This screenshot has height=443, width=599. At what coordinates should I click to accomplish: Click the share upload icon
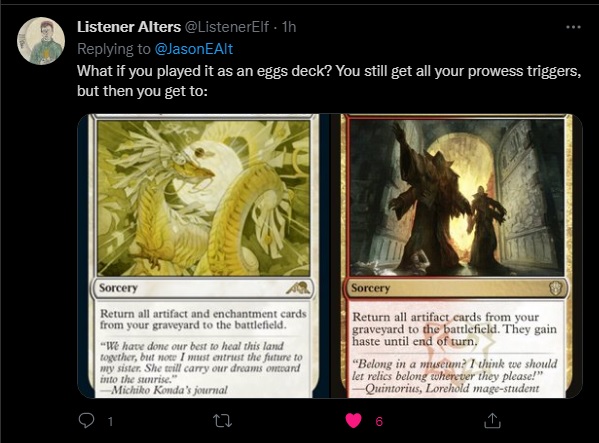(492, 420)
